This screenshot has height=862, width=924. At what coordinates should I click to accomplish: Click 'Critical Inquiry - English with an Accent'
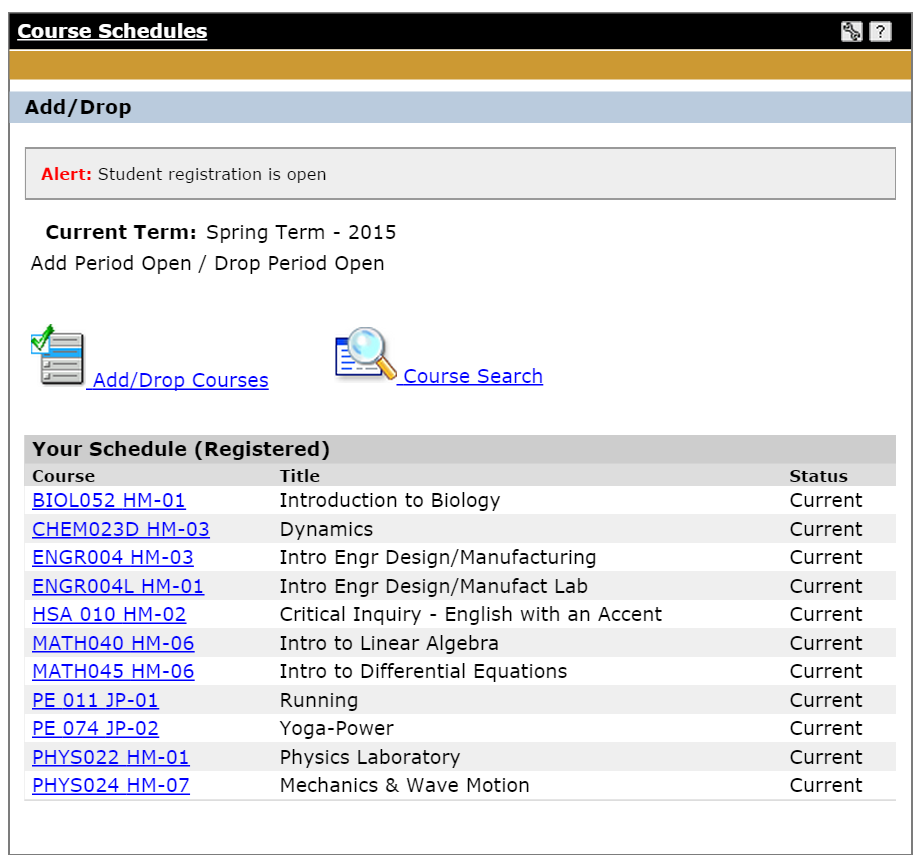click(471, 615)
